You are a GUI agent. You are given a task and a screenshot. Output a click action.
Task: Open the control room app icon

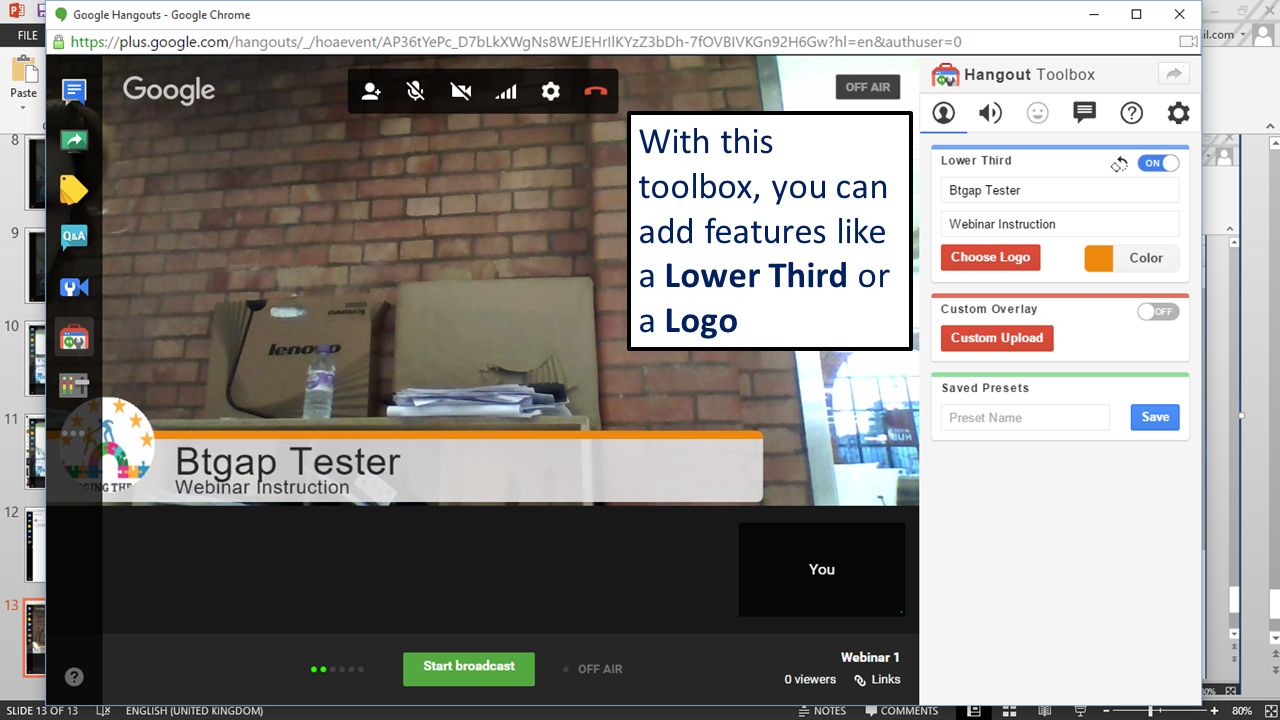coord(74,385)
